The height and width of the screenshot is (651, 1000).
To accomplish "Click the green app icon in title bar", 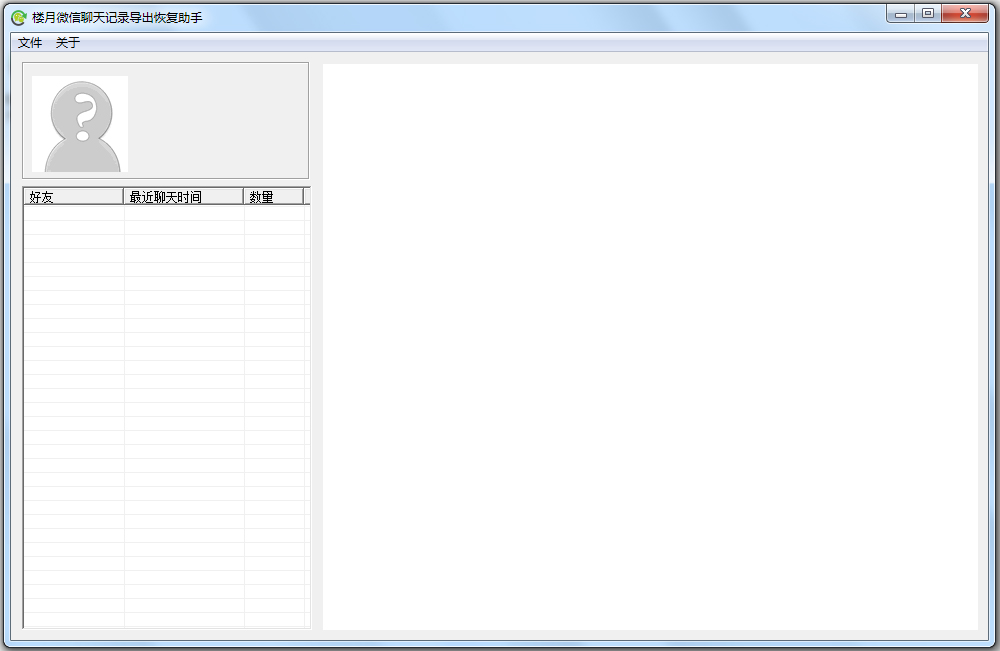I will point(18,17).
